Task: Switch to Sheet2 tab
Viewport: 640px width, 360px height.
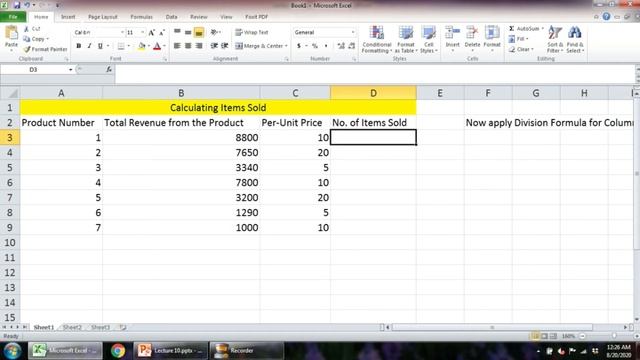Action: coord(72,327)
